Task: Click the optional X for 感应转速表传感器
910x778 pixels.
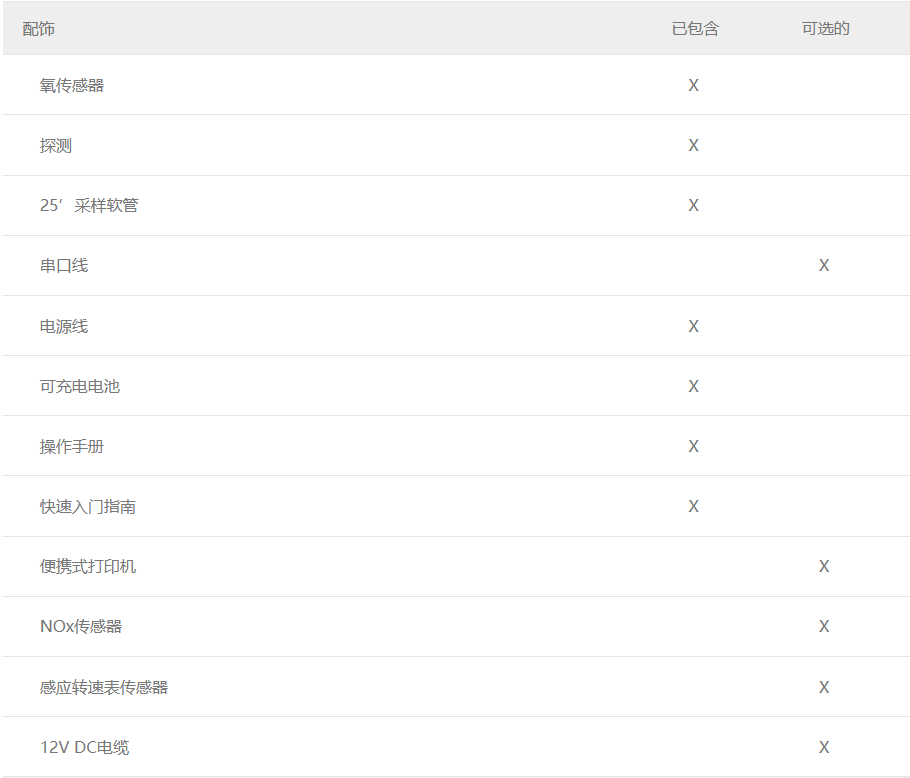Action: coord(824,687)
